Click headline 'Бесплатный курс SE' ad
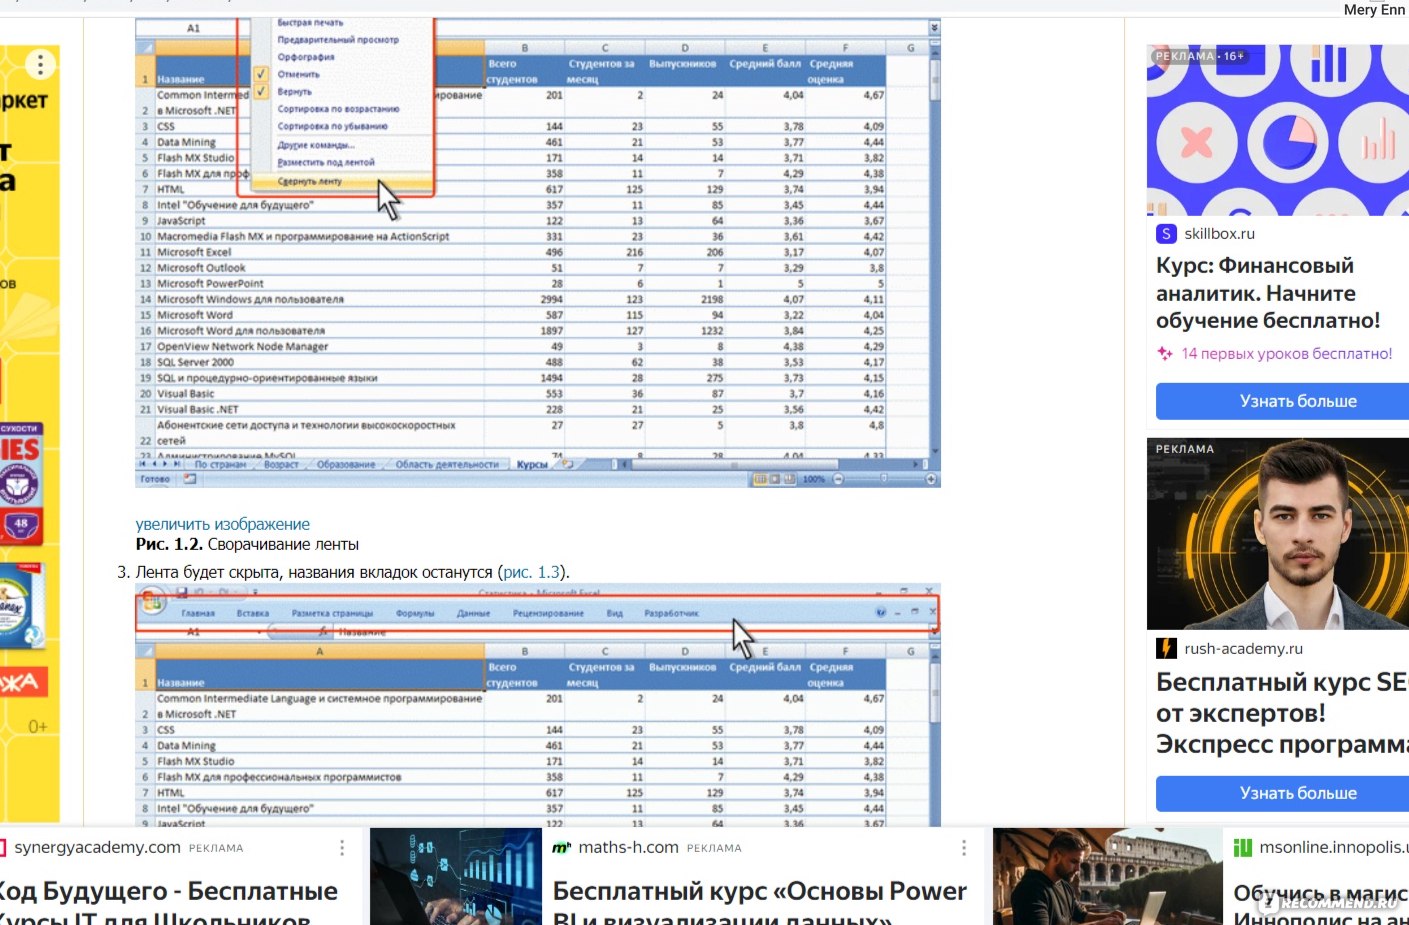 [1282, 713]
